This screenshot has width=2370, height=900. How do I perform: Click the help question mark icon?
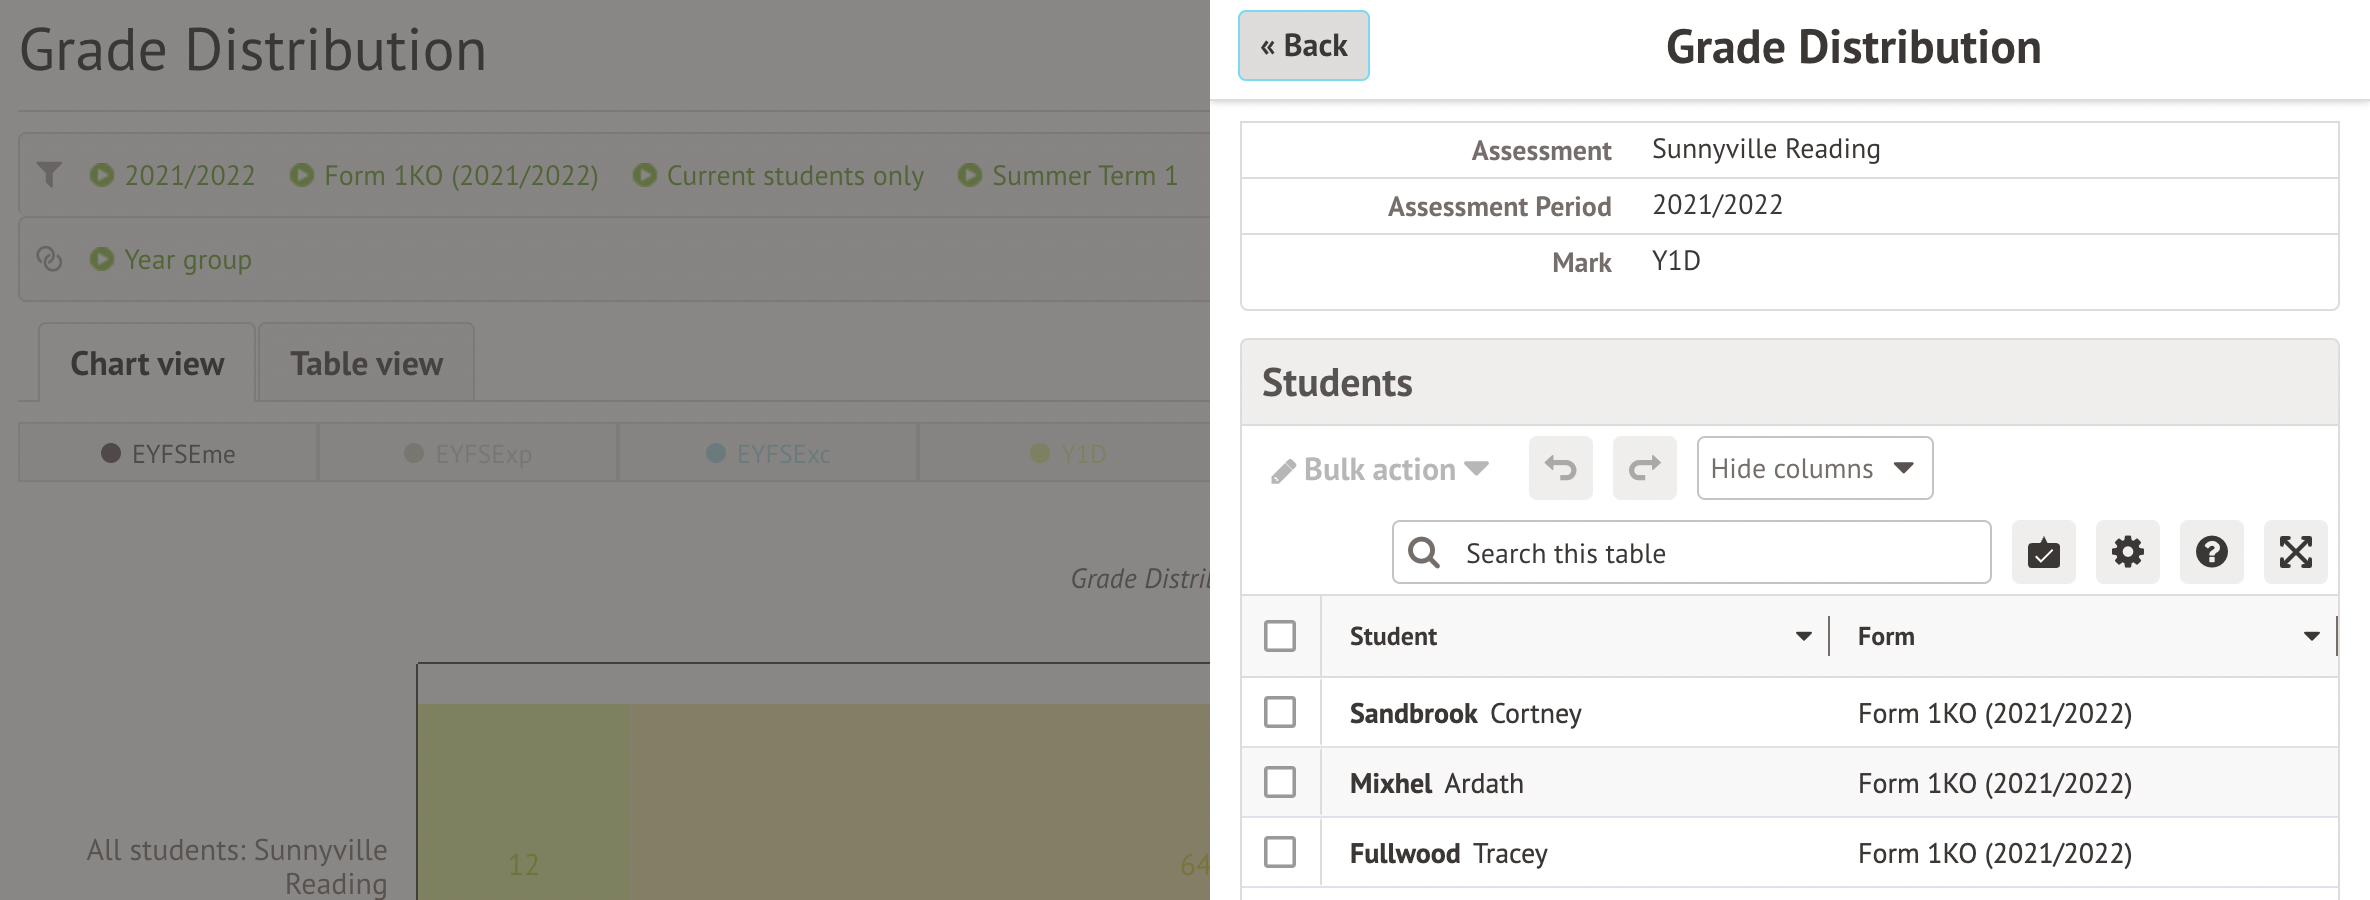point(2211,552)
